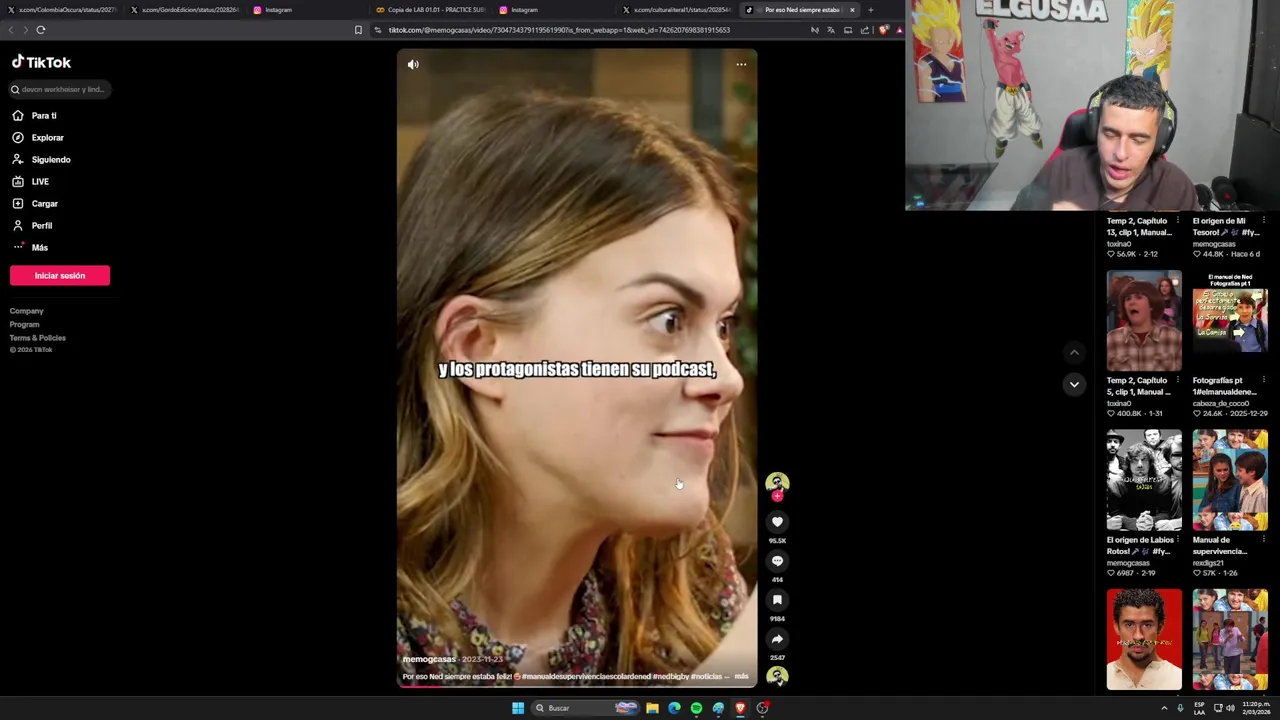The height and width of the screenshot is (720, 1280).
Task: Go forward with the browser forward arrow
Action: (25, 30)
